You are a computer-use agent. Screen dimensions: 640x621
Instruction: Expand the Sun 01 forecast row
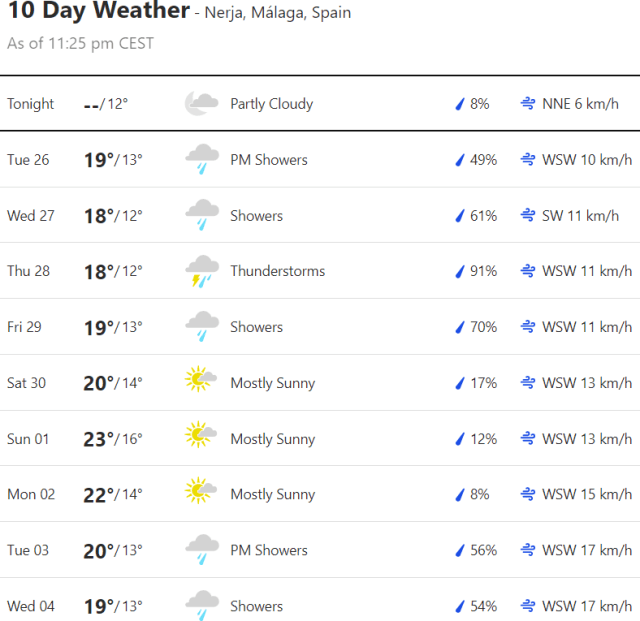pos(320,438)
